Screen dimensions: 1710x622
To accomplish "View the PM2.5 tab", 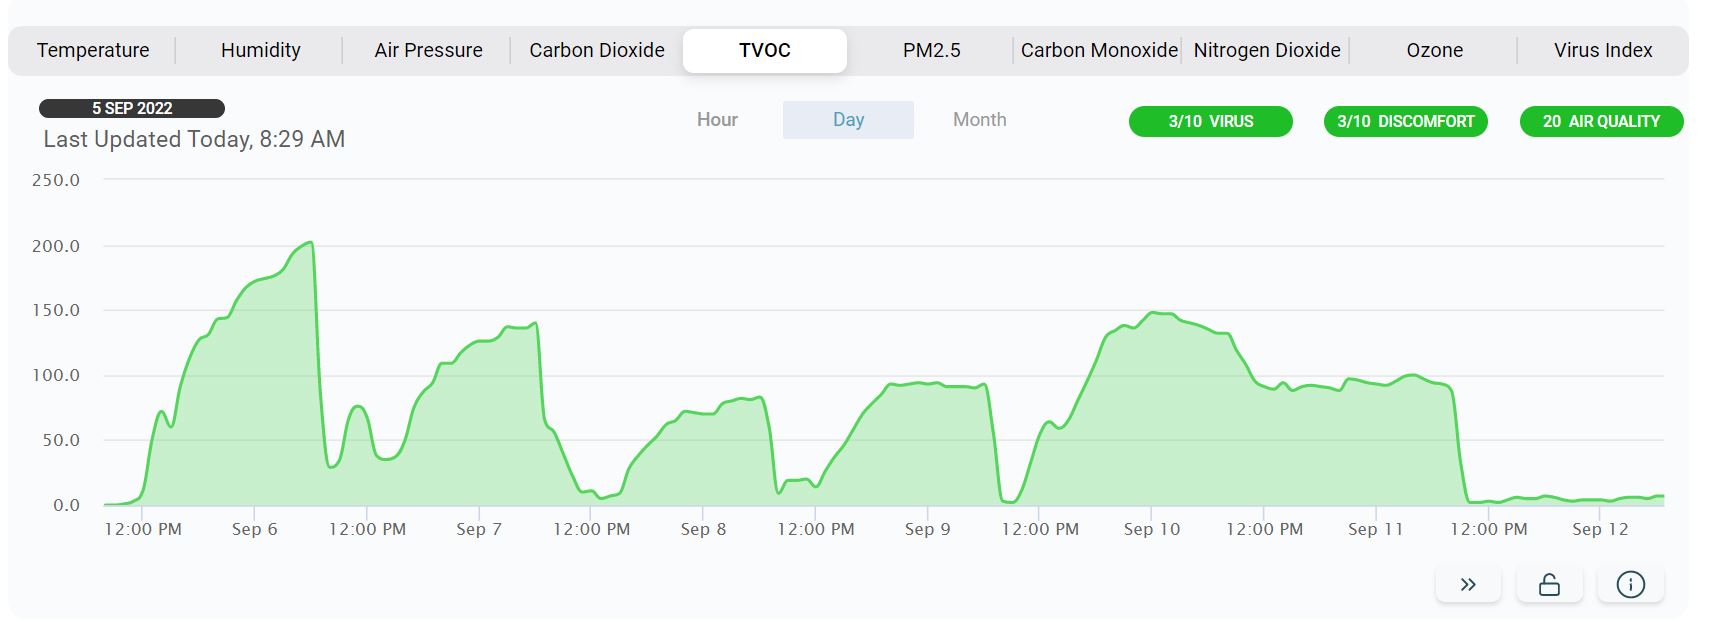I will tap(931, 50).
